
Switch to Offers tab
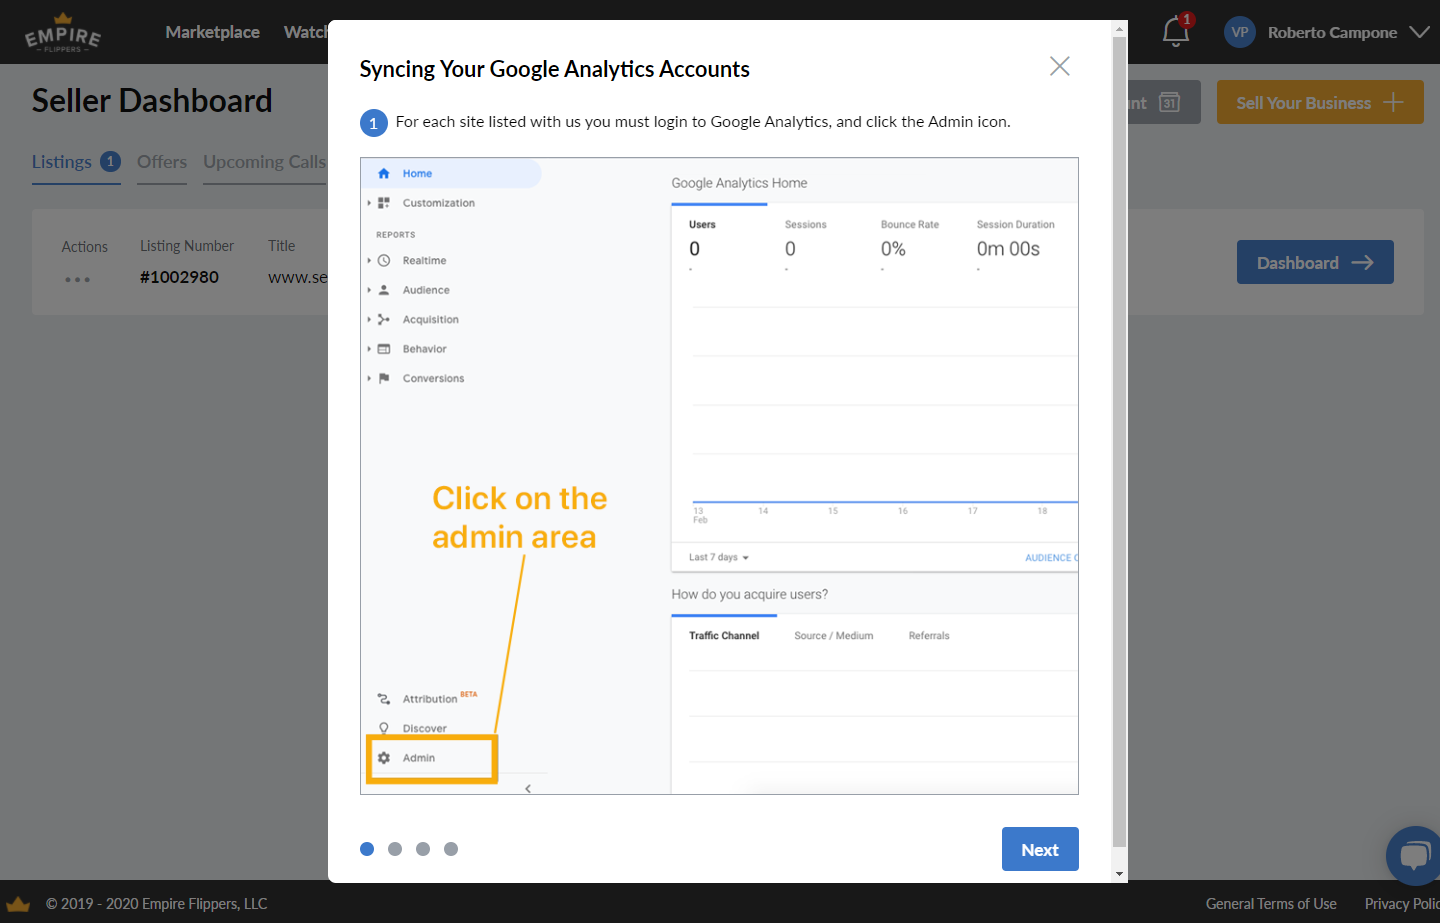[162, 162]
